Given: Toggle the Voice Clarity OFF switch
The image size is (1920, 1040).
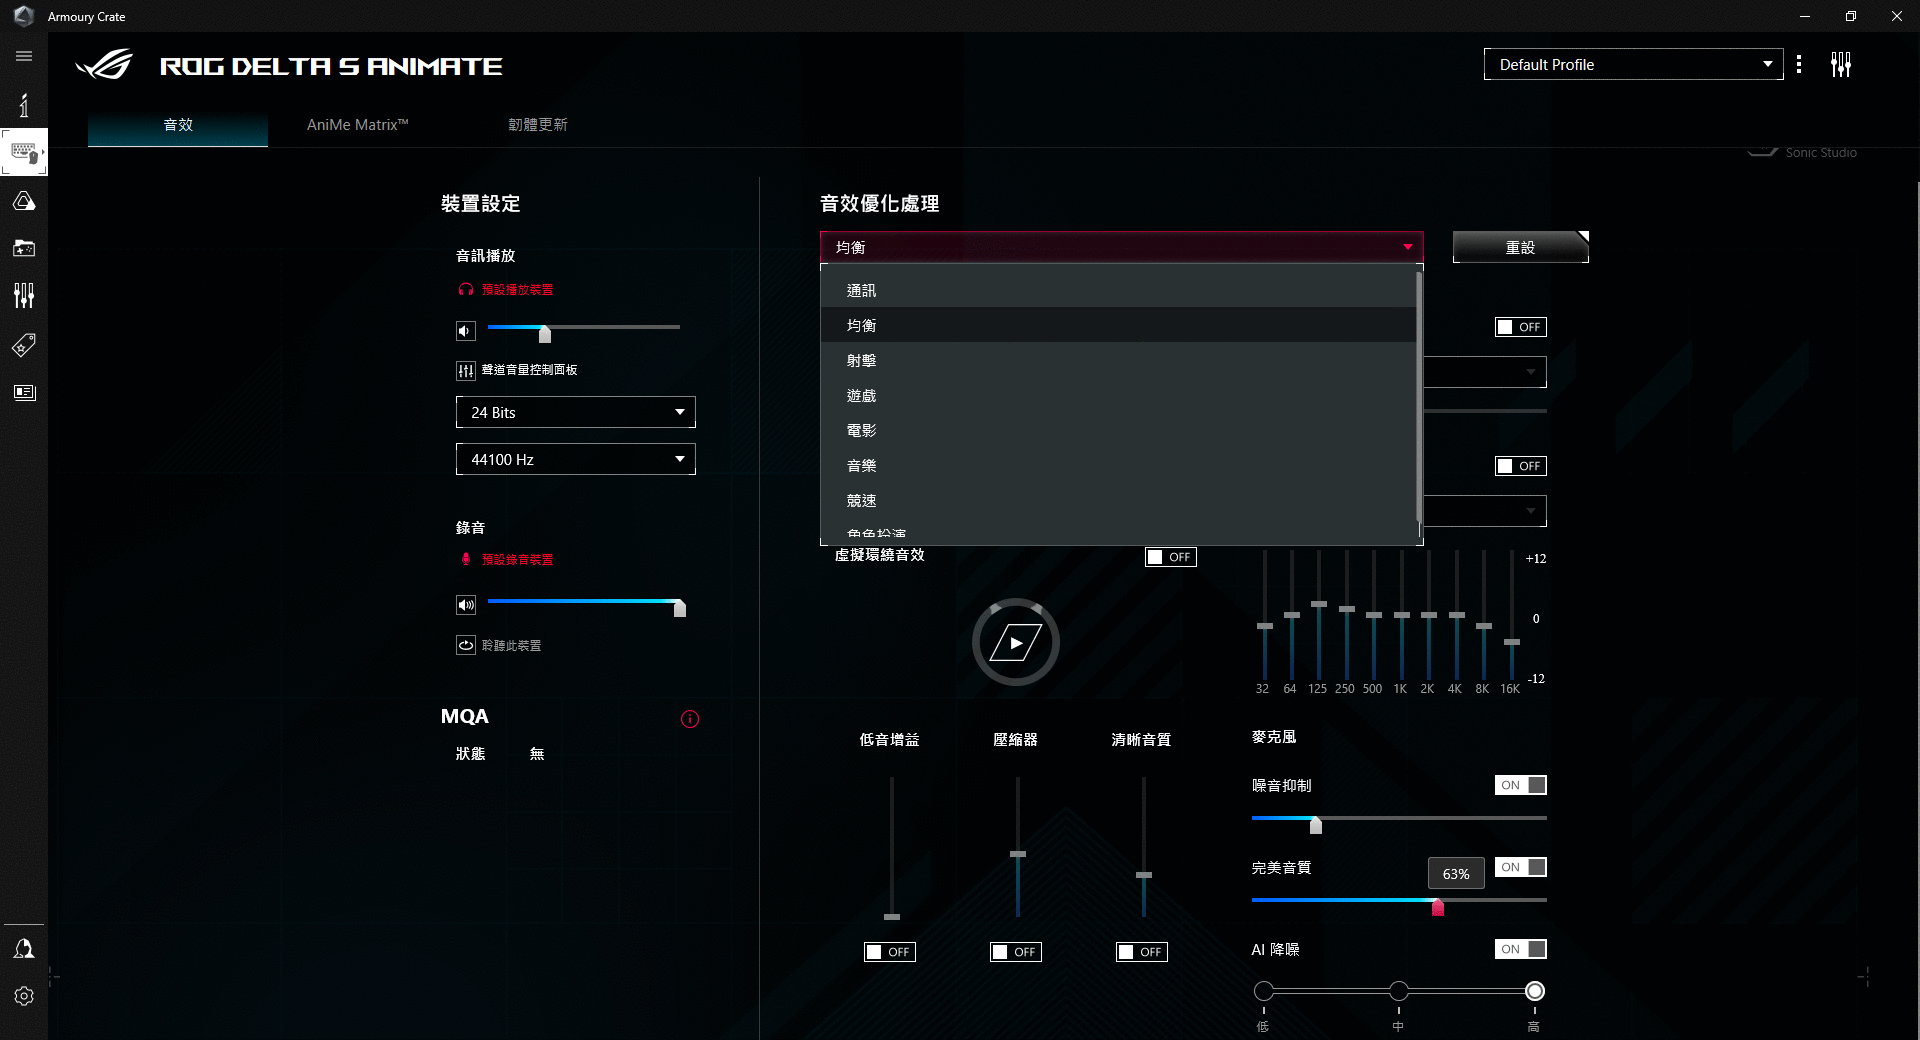Looking at the screenshot, I should 1142,952.
